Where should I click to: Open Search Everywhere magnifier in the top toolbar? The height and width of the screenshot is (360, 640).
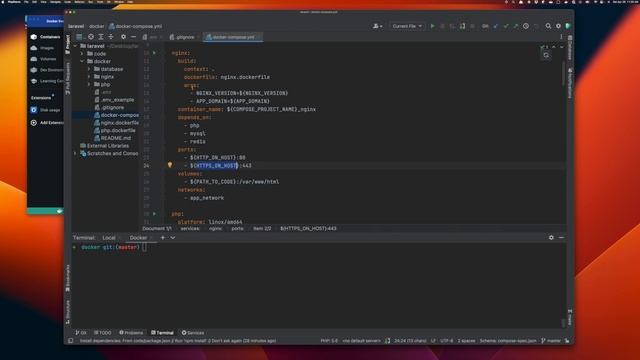click(548, 26)
